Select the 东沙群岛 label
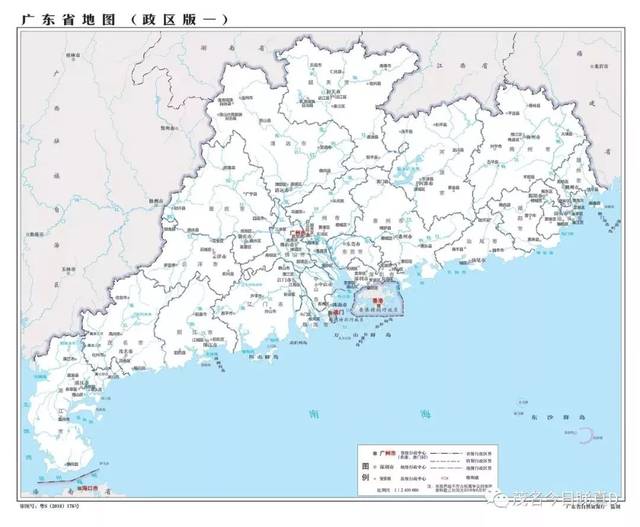Image resolution: width=640 pixels, height=527 pixels. click(x=559, y=417)
